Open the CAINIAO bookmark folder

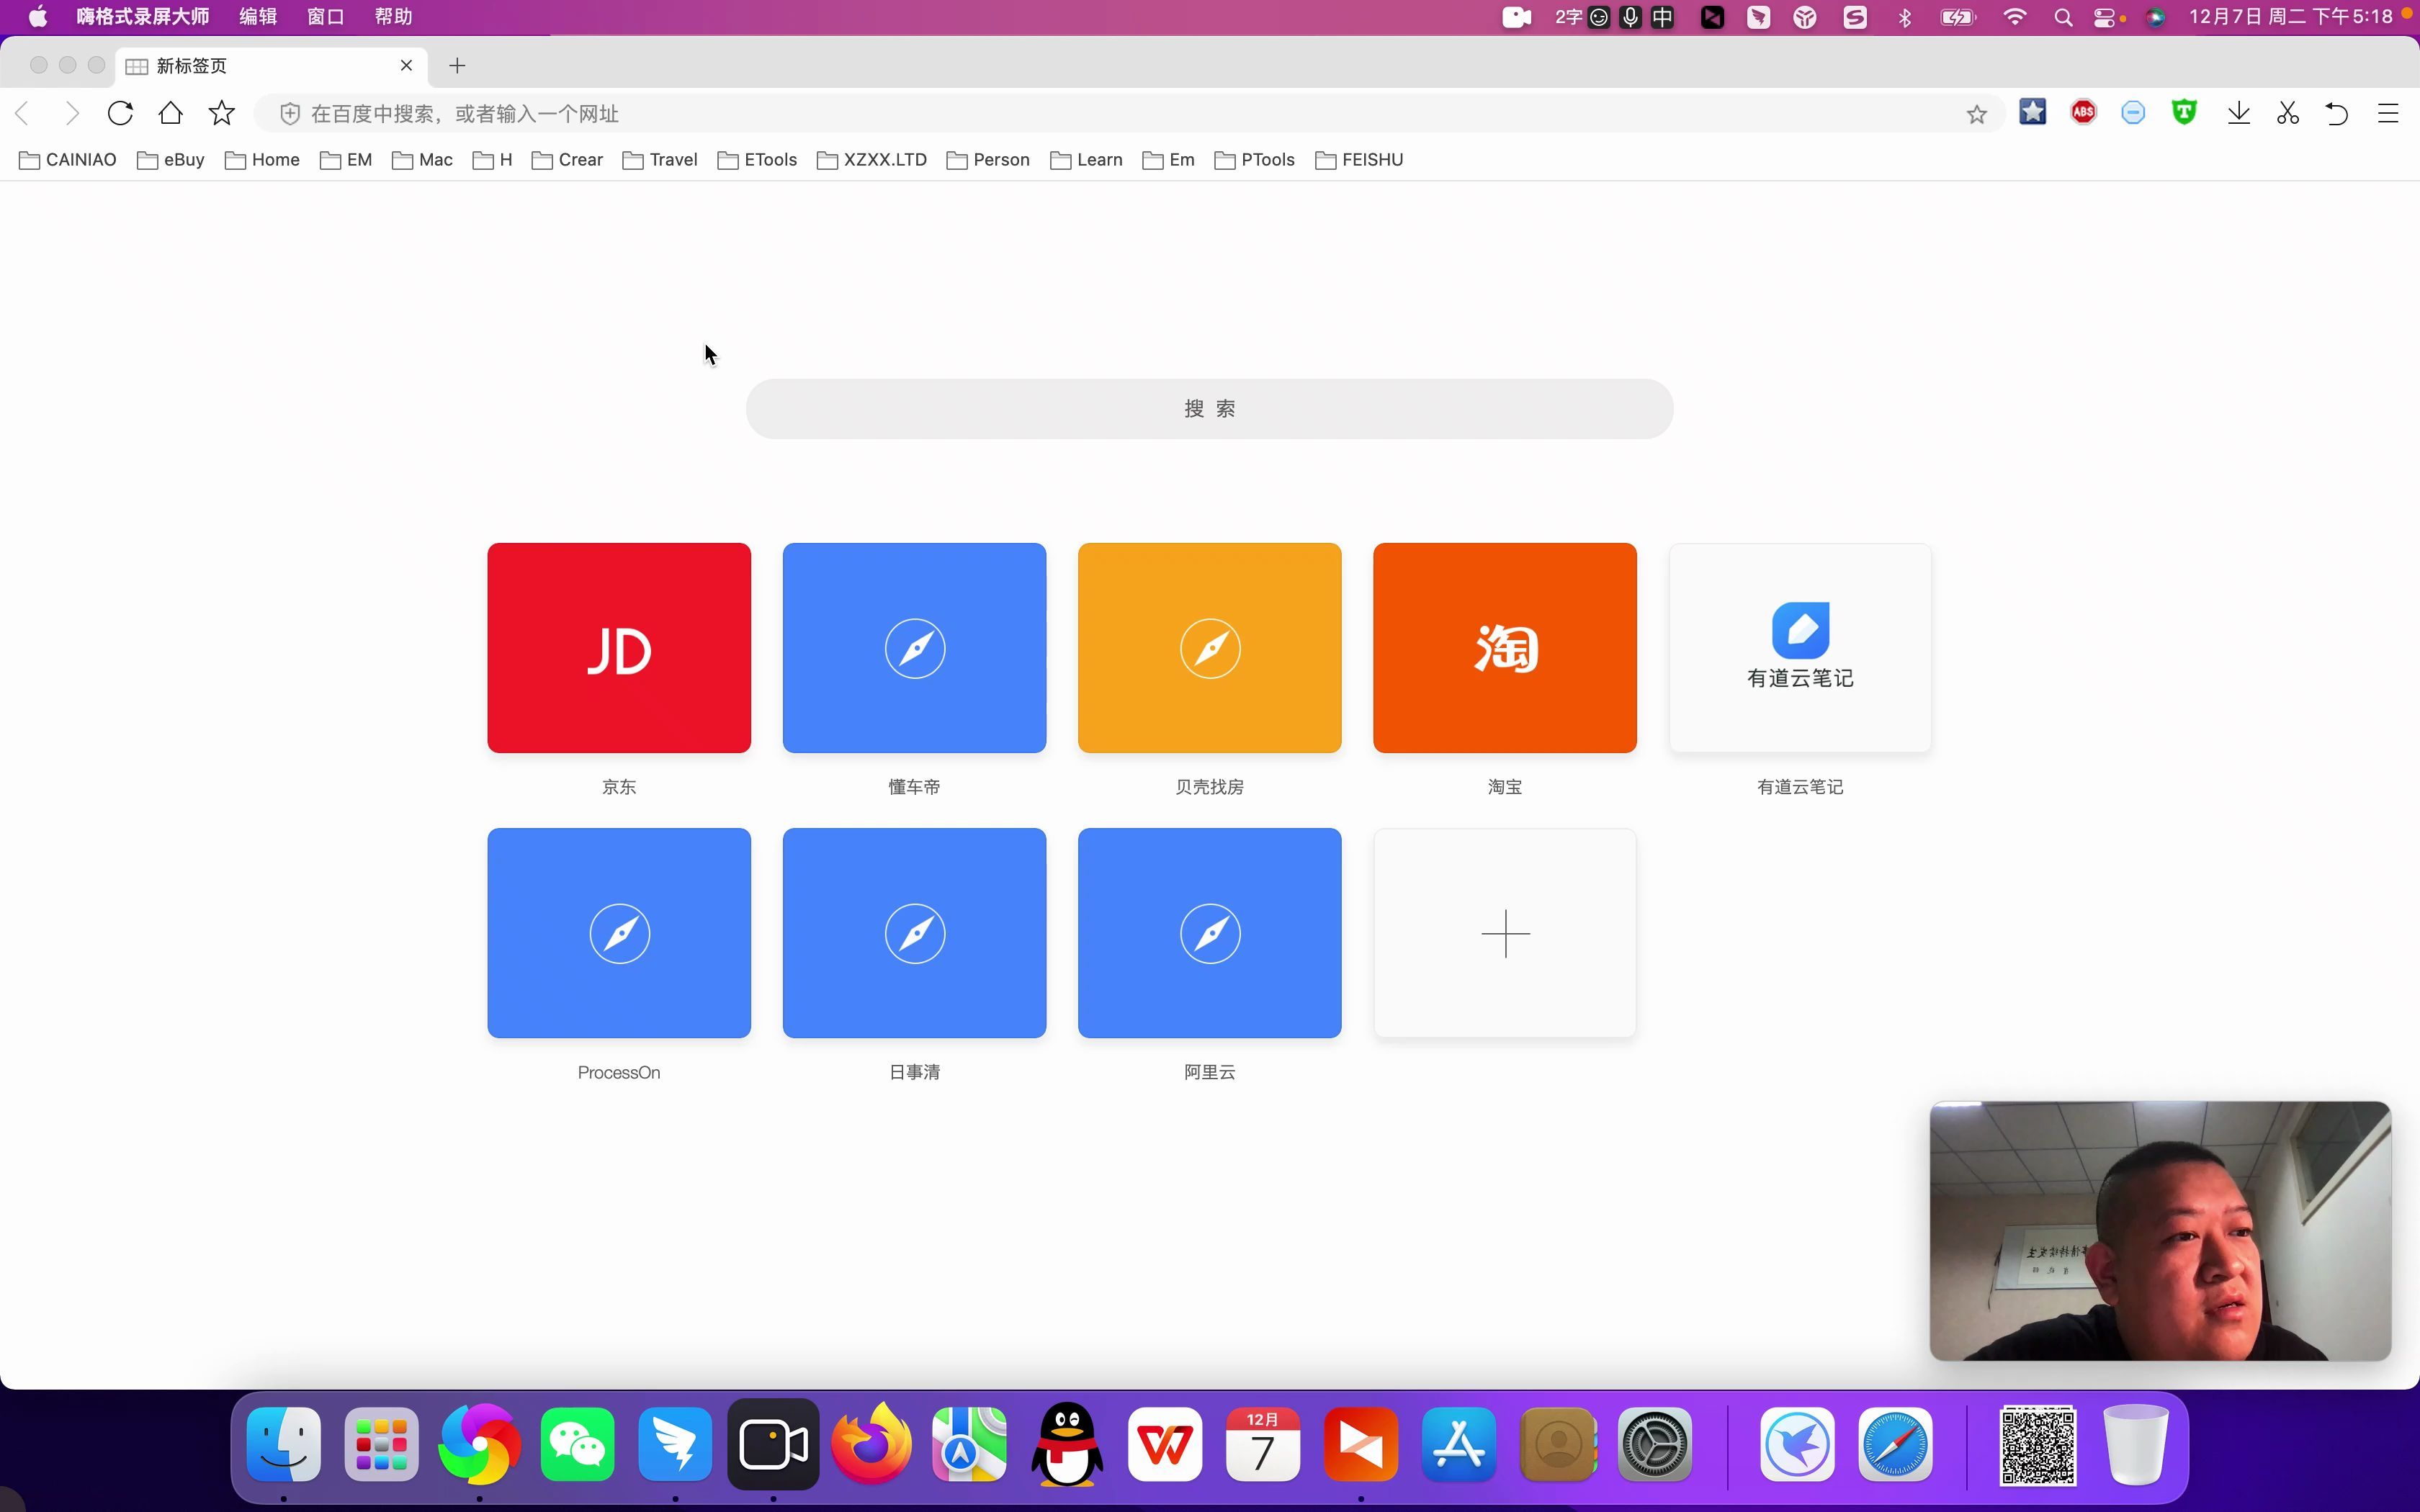[x=68, y=160]
